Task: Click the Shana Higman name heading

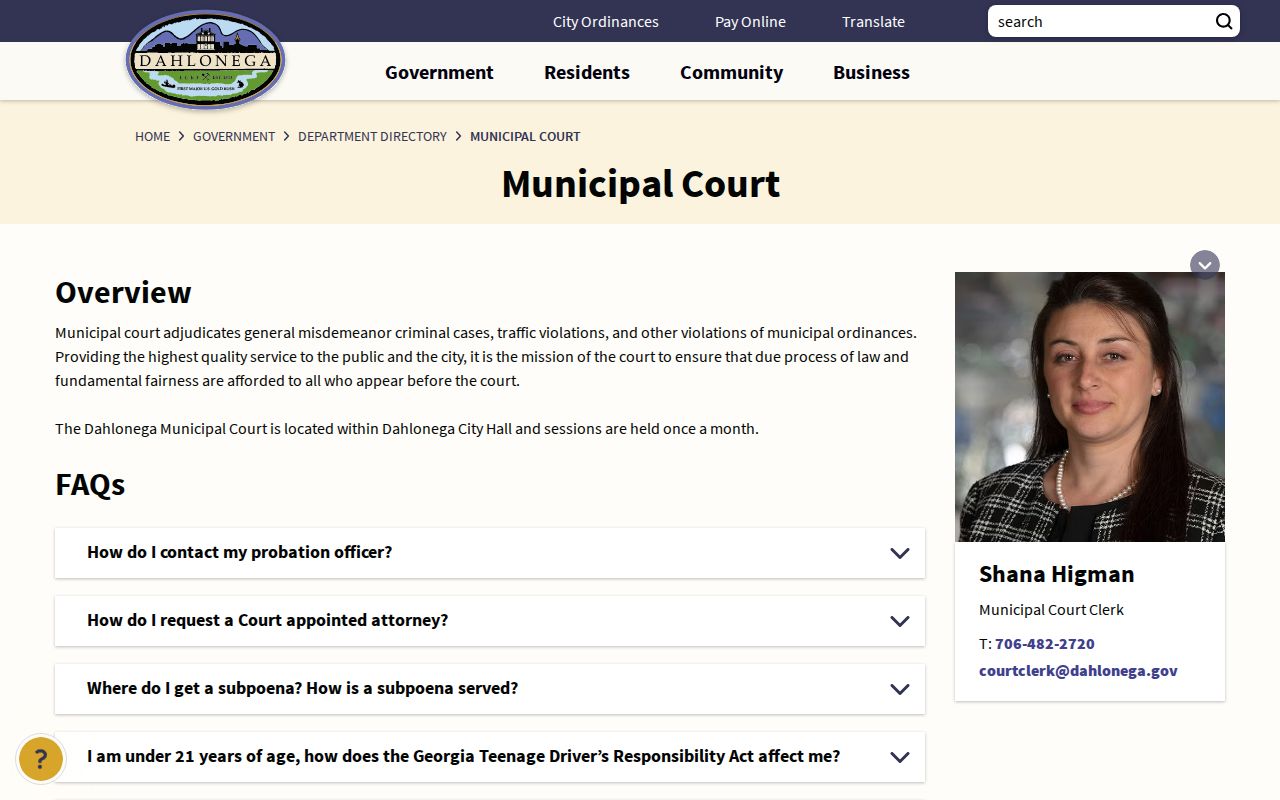Action: 1056,574
